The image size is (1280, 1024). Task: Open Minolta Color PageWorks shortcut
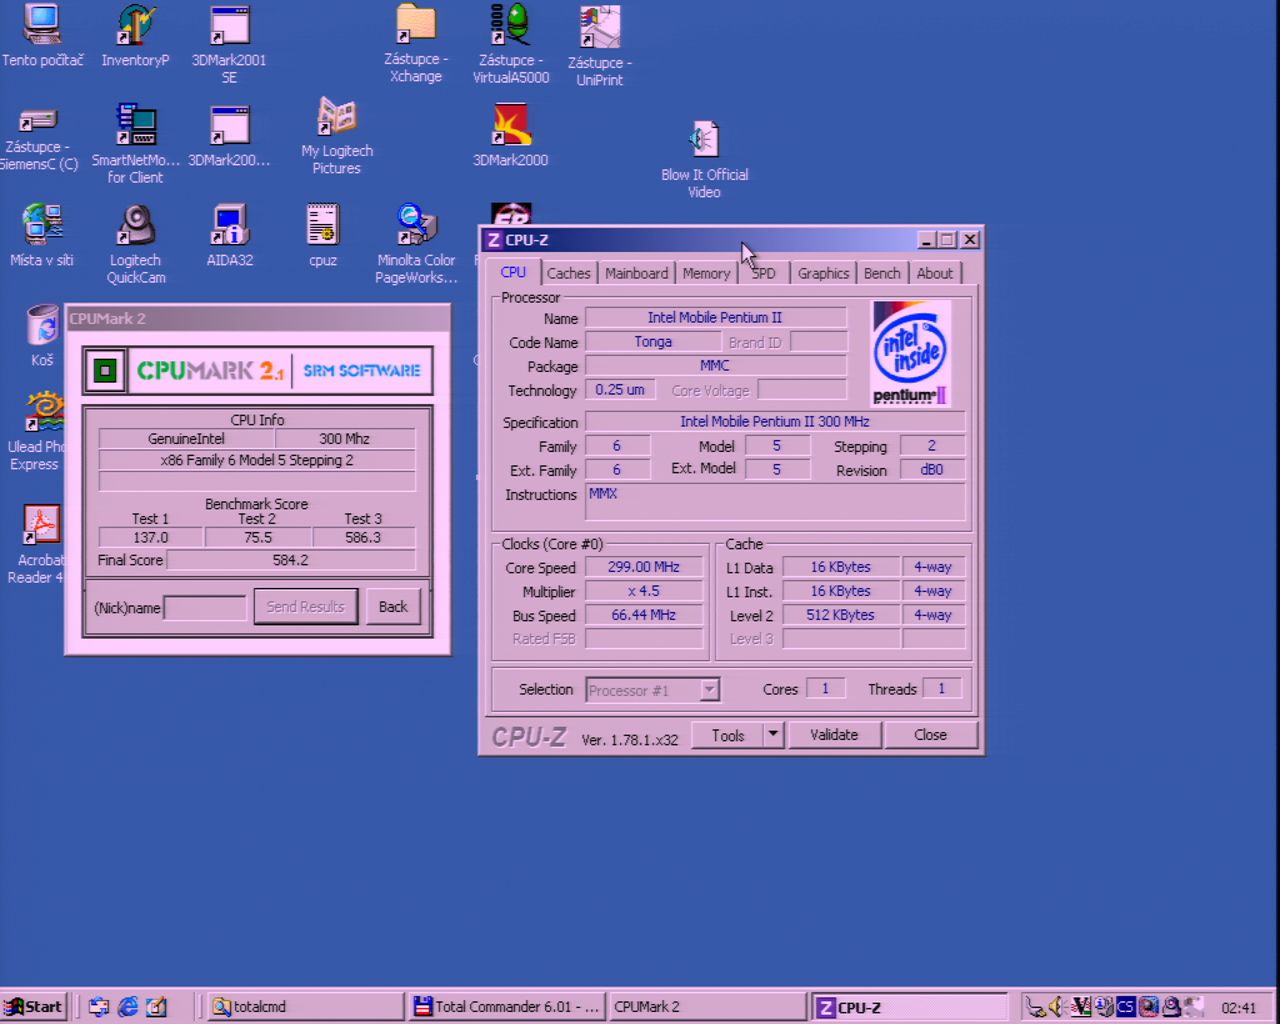point(416,226)
